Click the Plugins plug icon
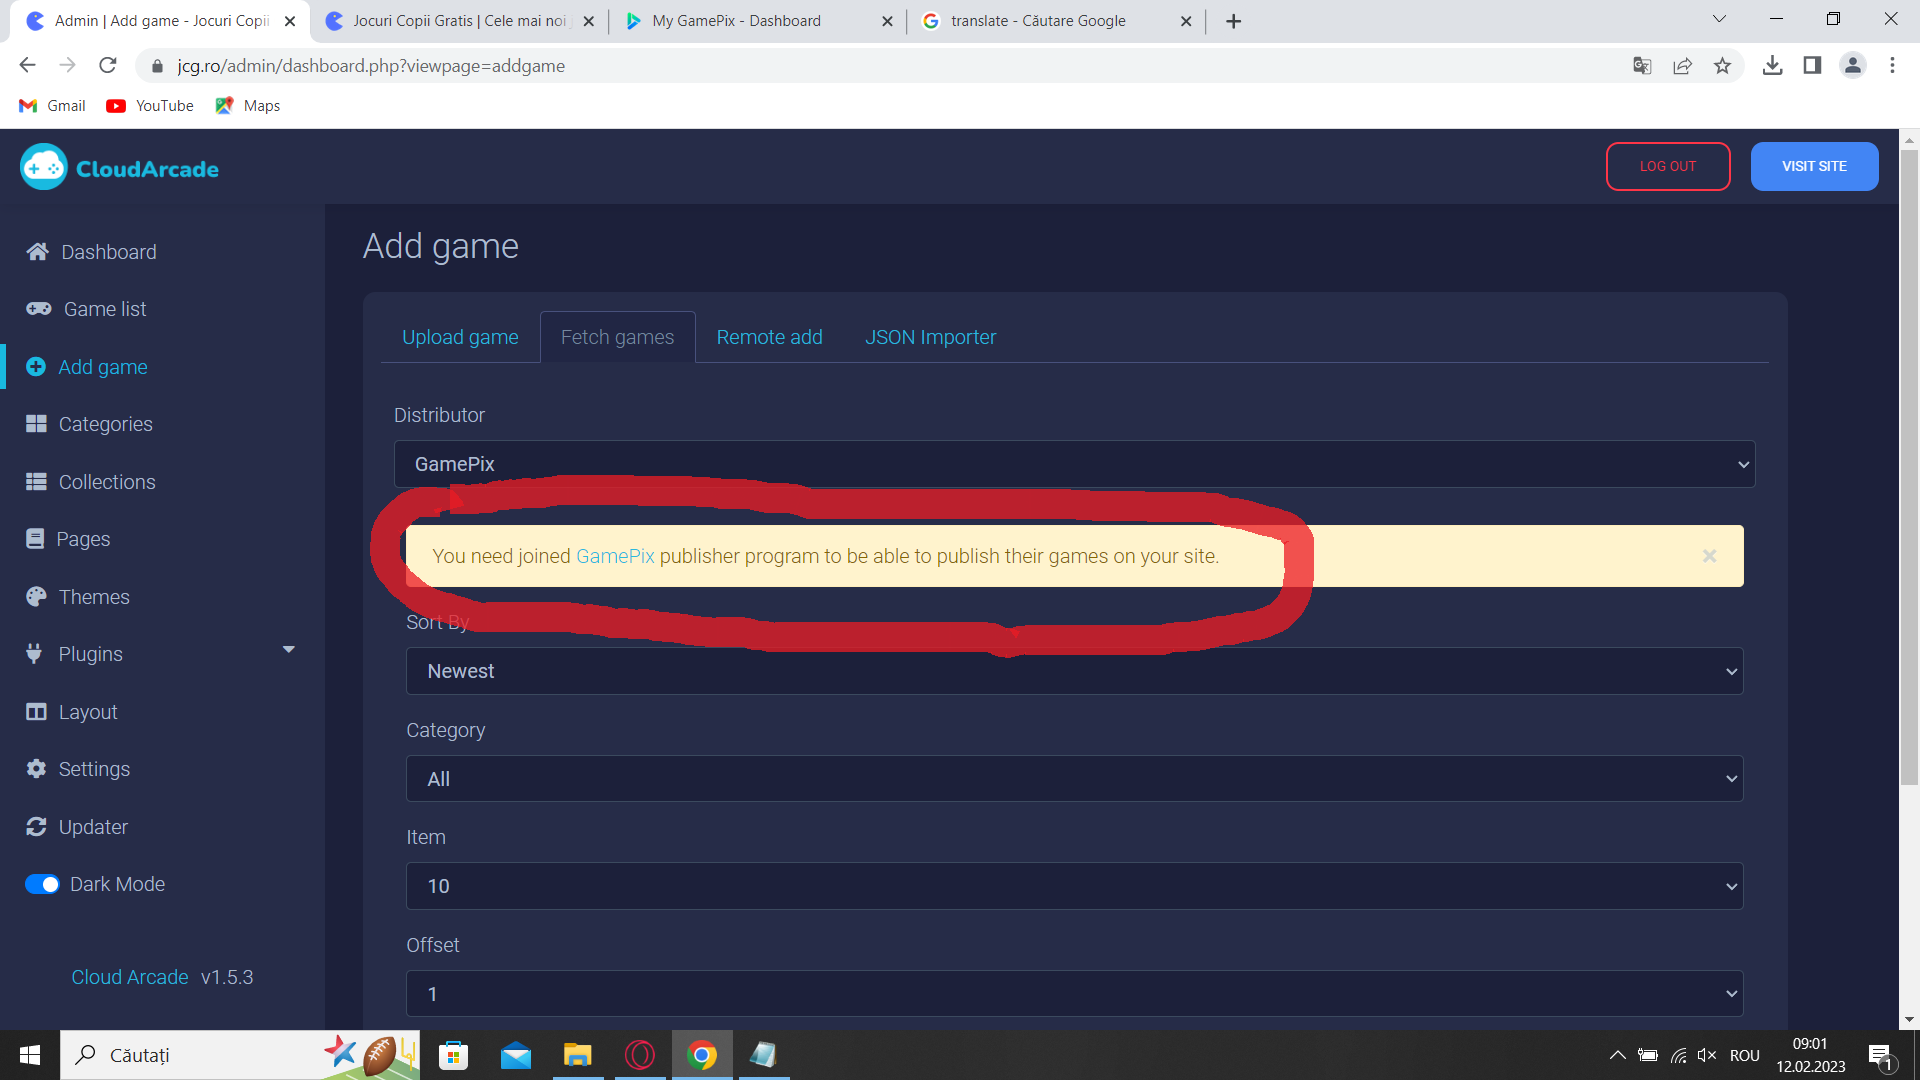The height and width of the screenshot is (1080, 1920). pyautogui.click(x=34, y=654)
